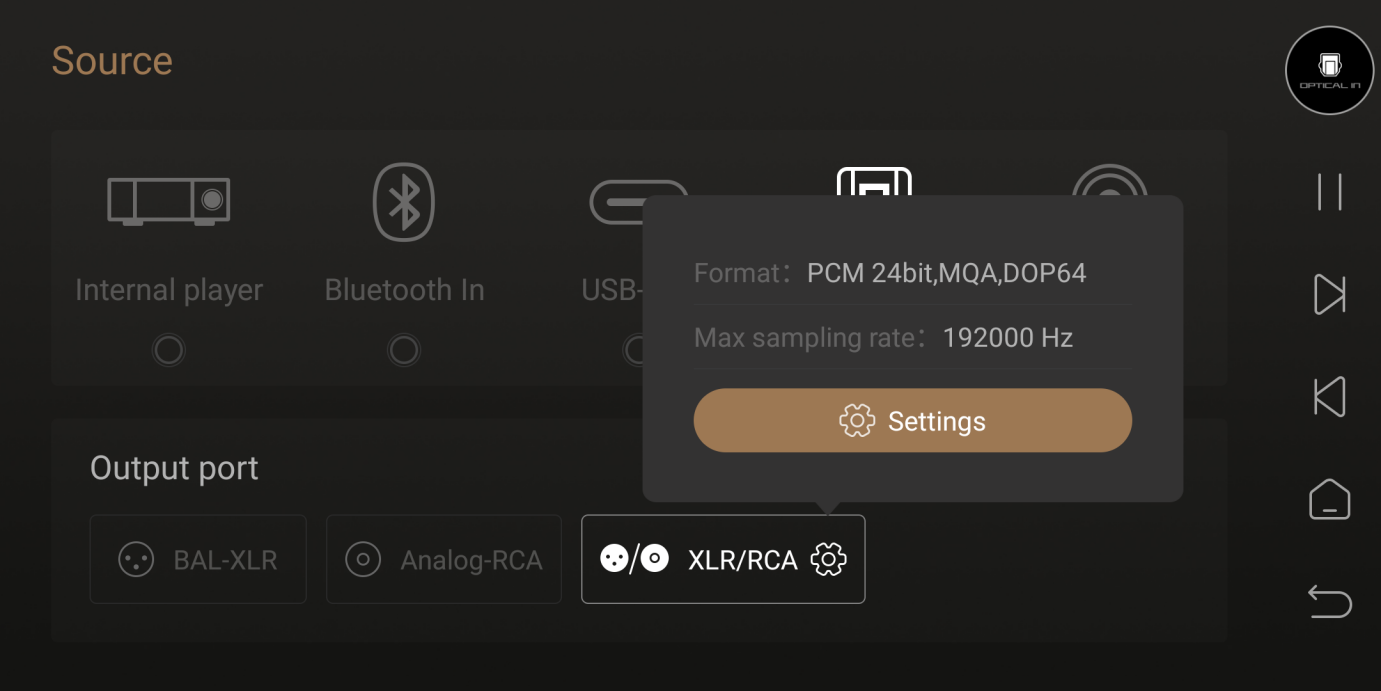Image resolution: width=1381 pixels, height=691 pixels.
Task: Tap the Optical In circular badge
Action: (1329, 70)
